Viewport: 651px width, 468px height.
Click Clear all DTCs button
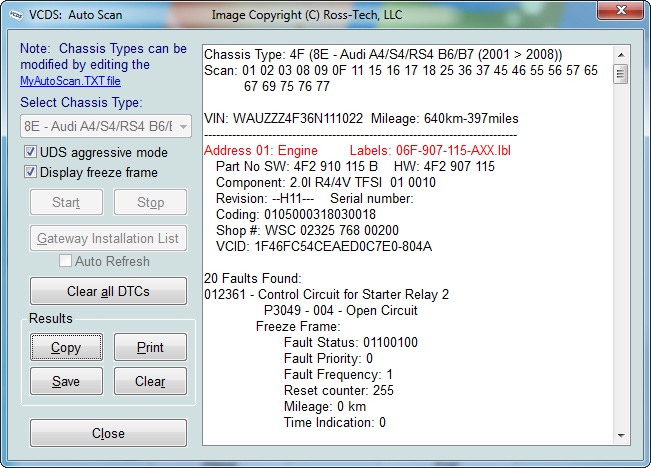[x=108, y=290]
